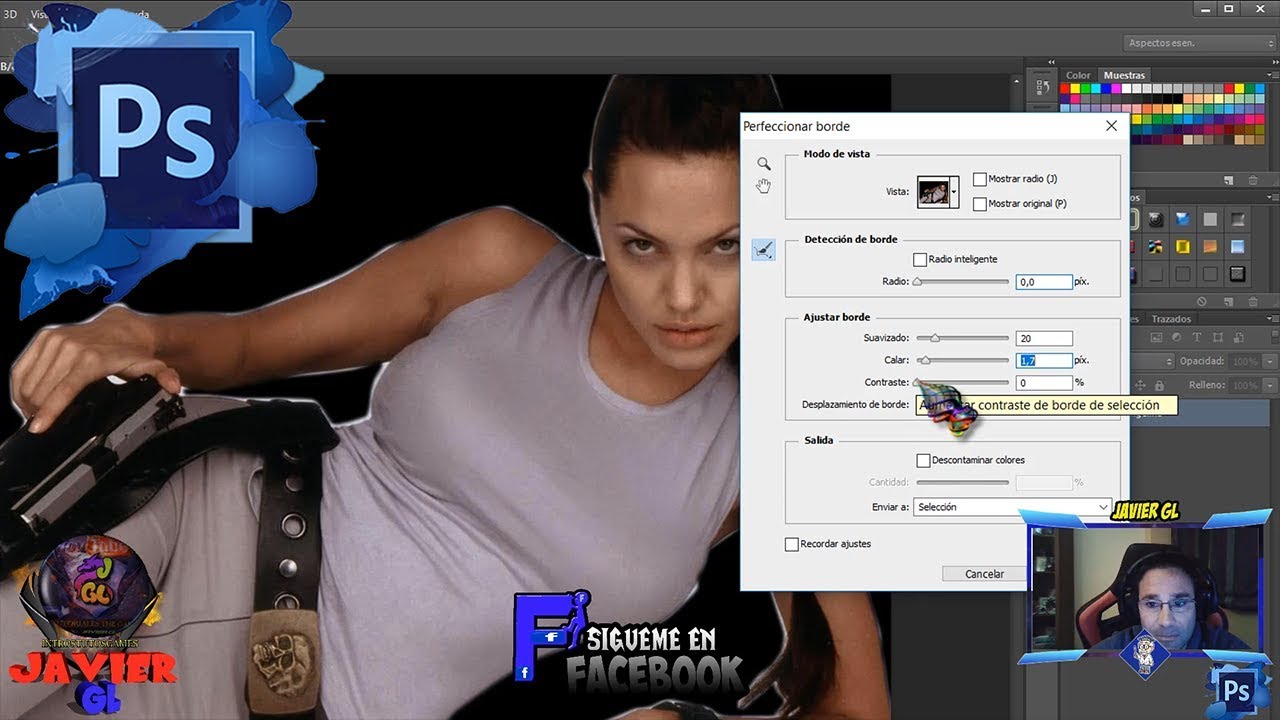The image size is (1280, 720).
Task: Select the Hand tool in Perfeccionar borde
Action: tap(764, 186)
